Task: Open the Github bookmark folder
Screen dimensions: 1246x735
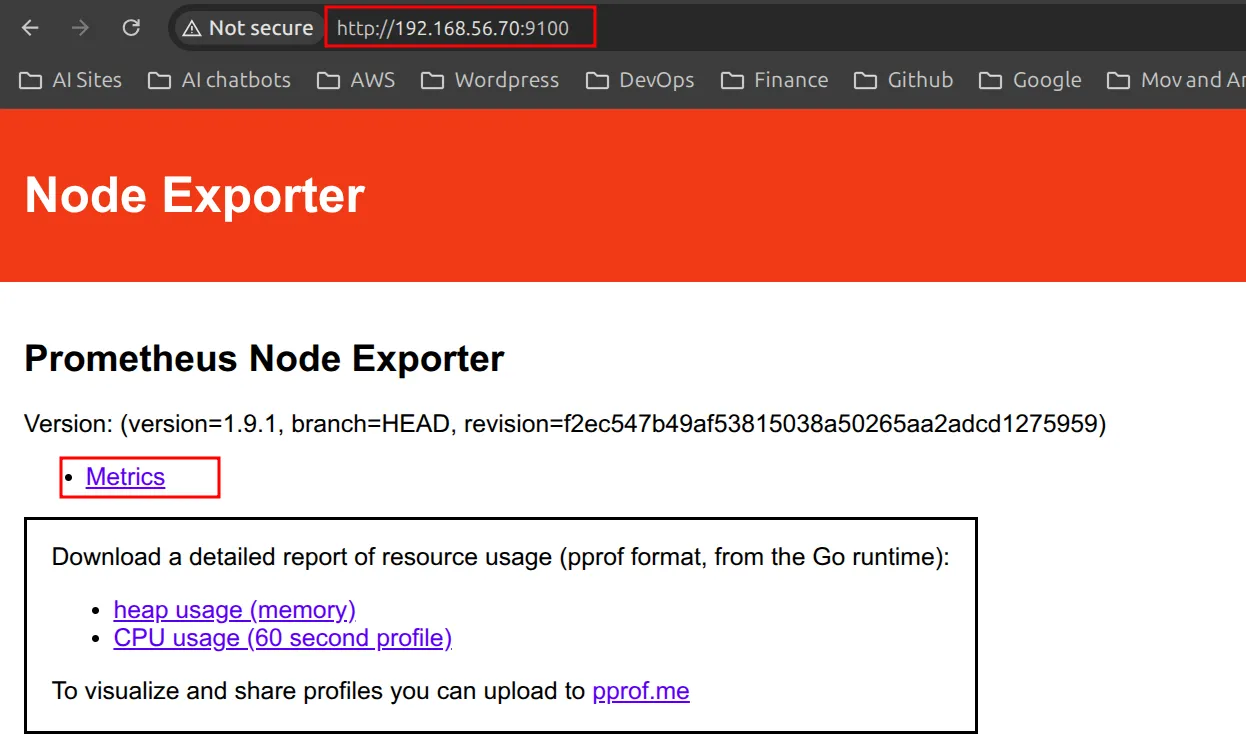Action: click(x=904, y=80)
